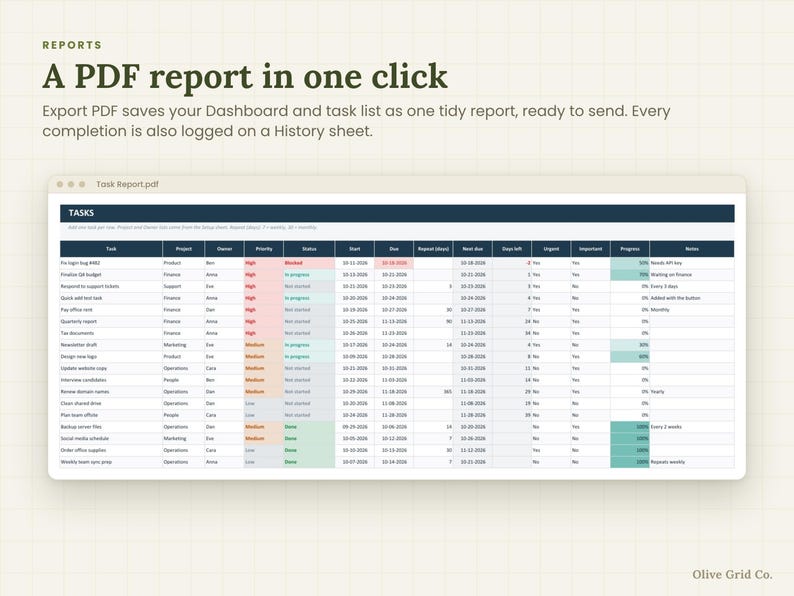Screen dimensions: 794x596
Task: Click the 30% progress cell
Action: [x=630, y=345]
